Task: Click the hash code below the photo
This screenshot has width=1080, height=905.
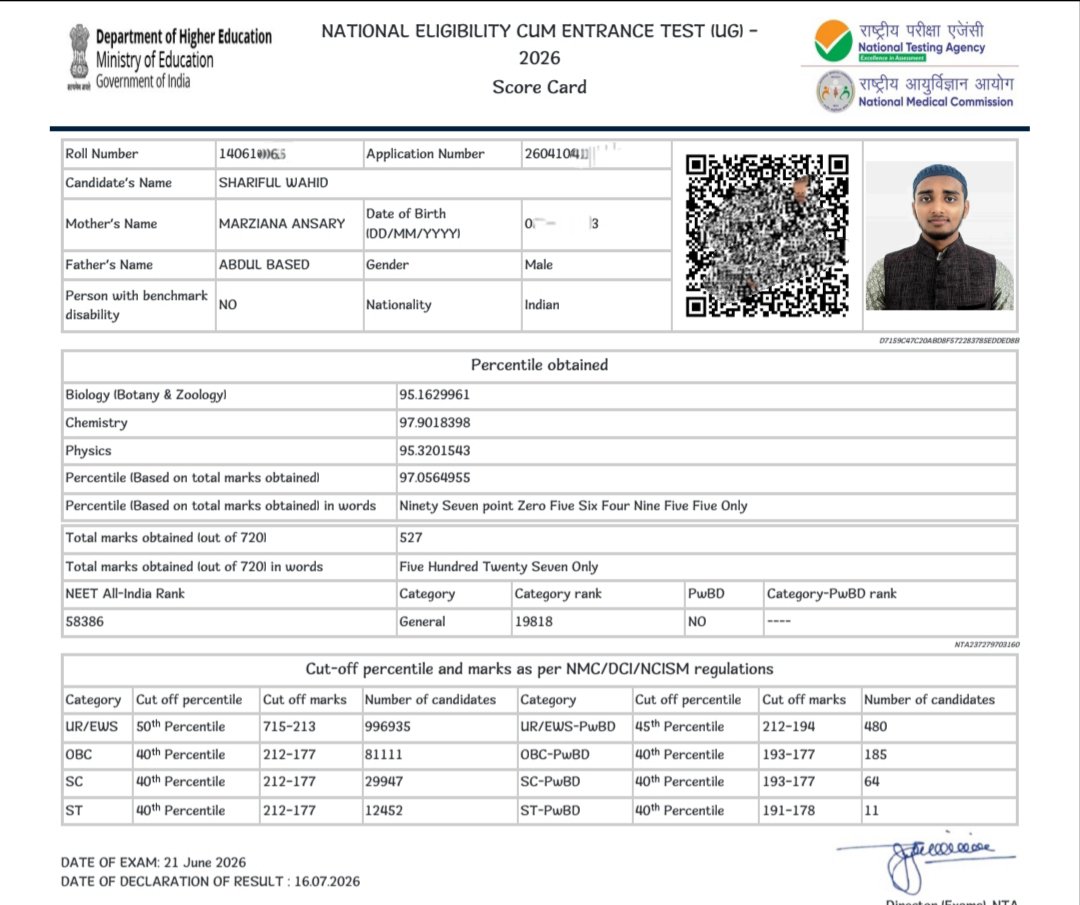Action: 949,341
